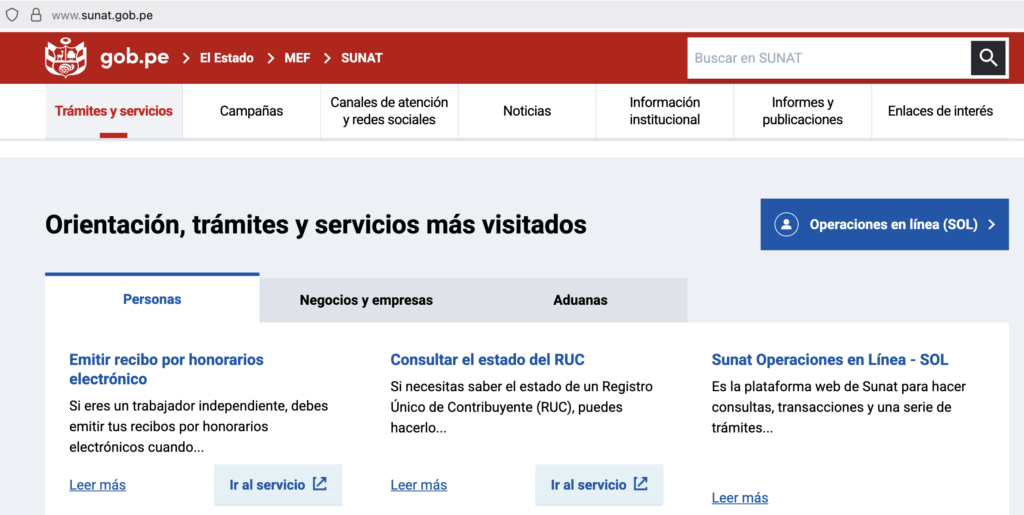The height and width of the screenshot is (515, 1024).
Task: Switch to Negocios y empresas tab
Action: [x=366, y=300]
